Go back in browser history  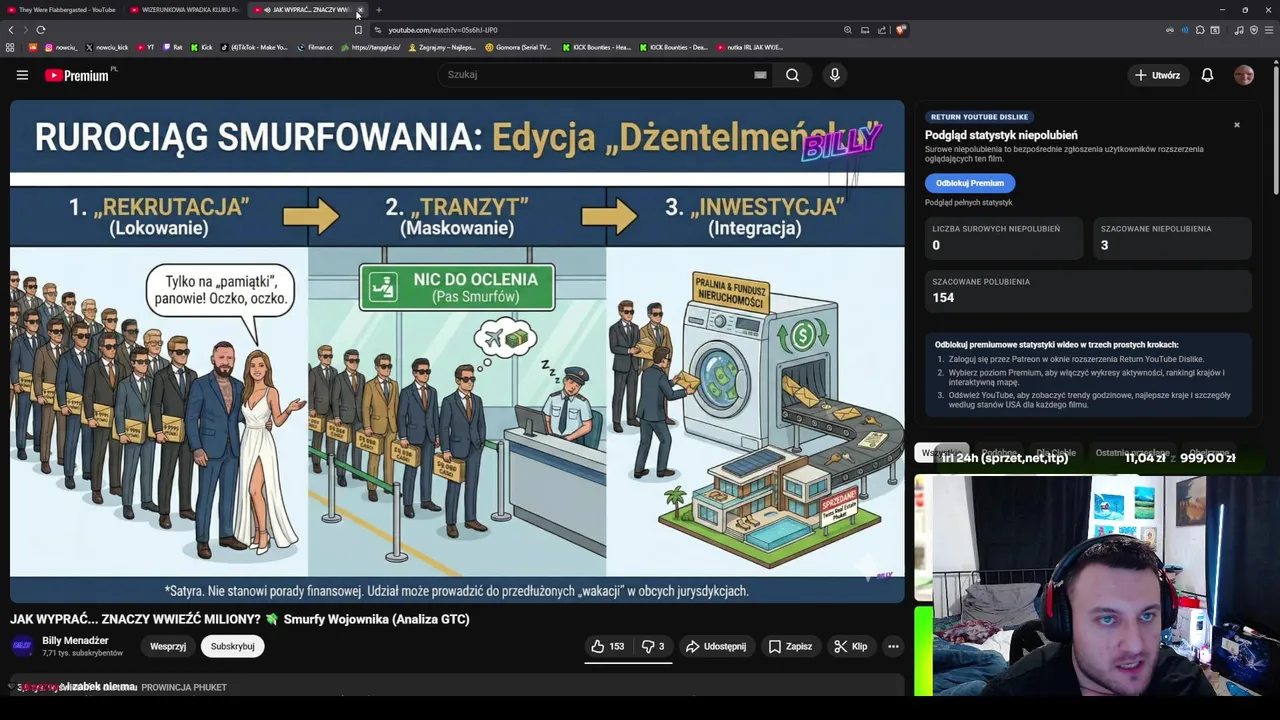[11, 30]
